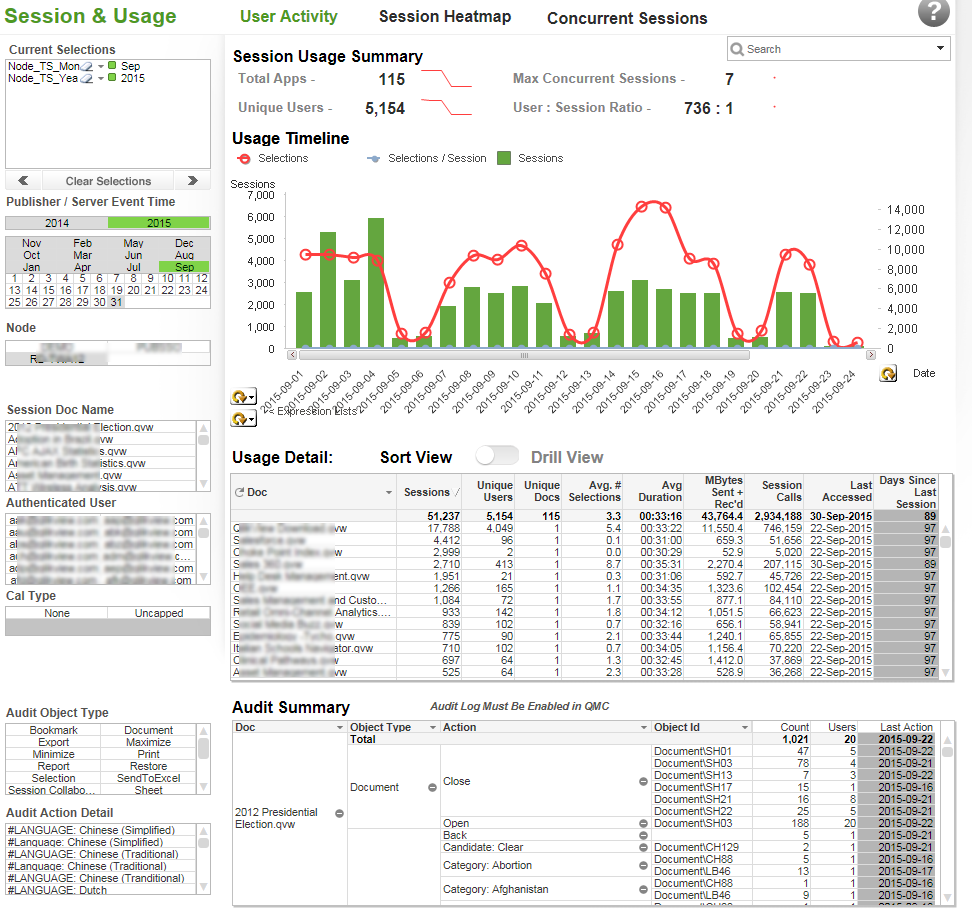Open the Object Id column dropdown
This screenshot has width=972, height=909.
[x=744, y=727]
